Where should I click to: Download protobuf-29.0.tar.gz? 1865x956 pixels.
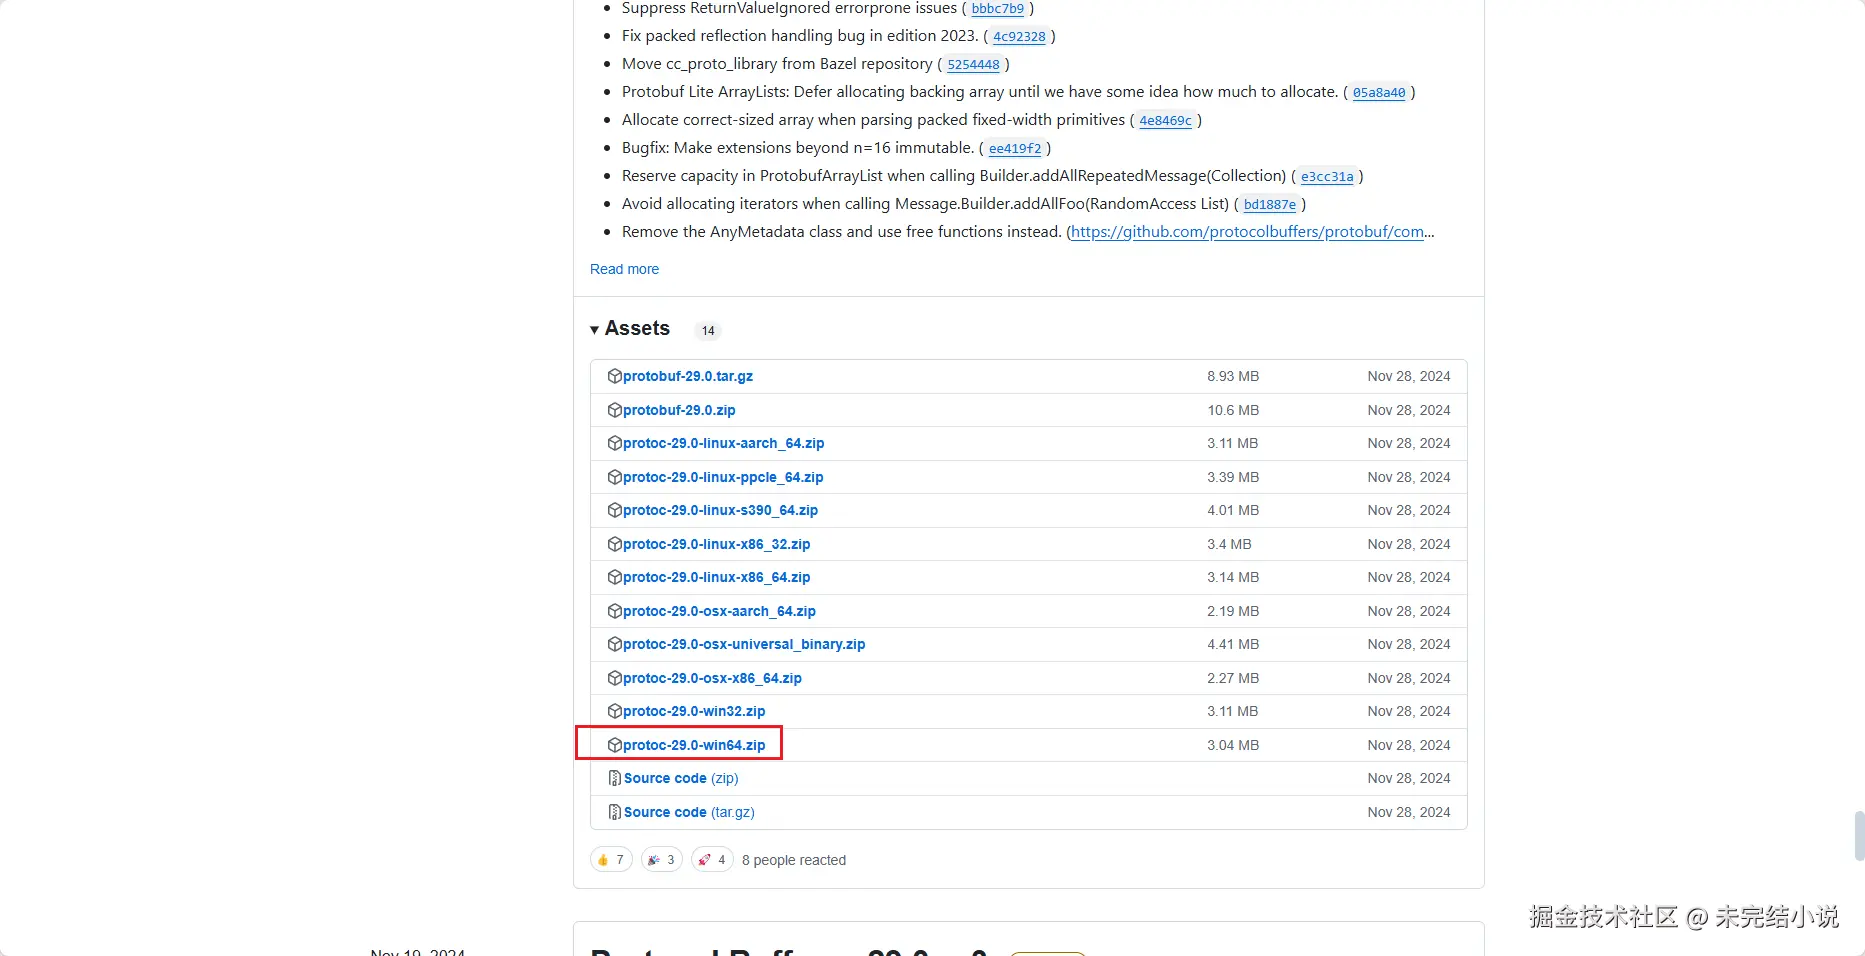(688, 376)
